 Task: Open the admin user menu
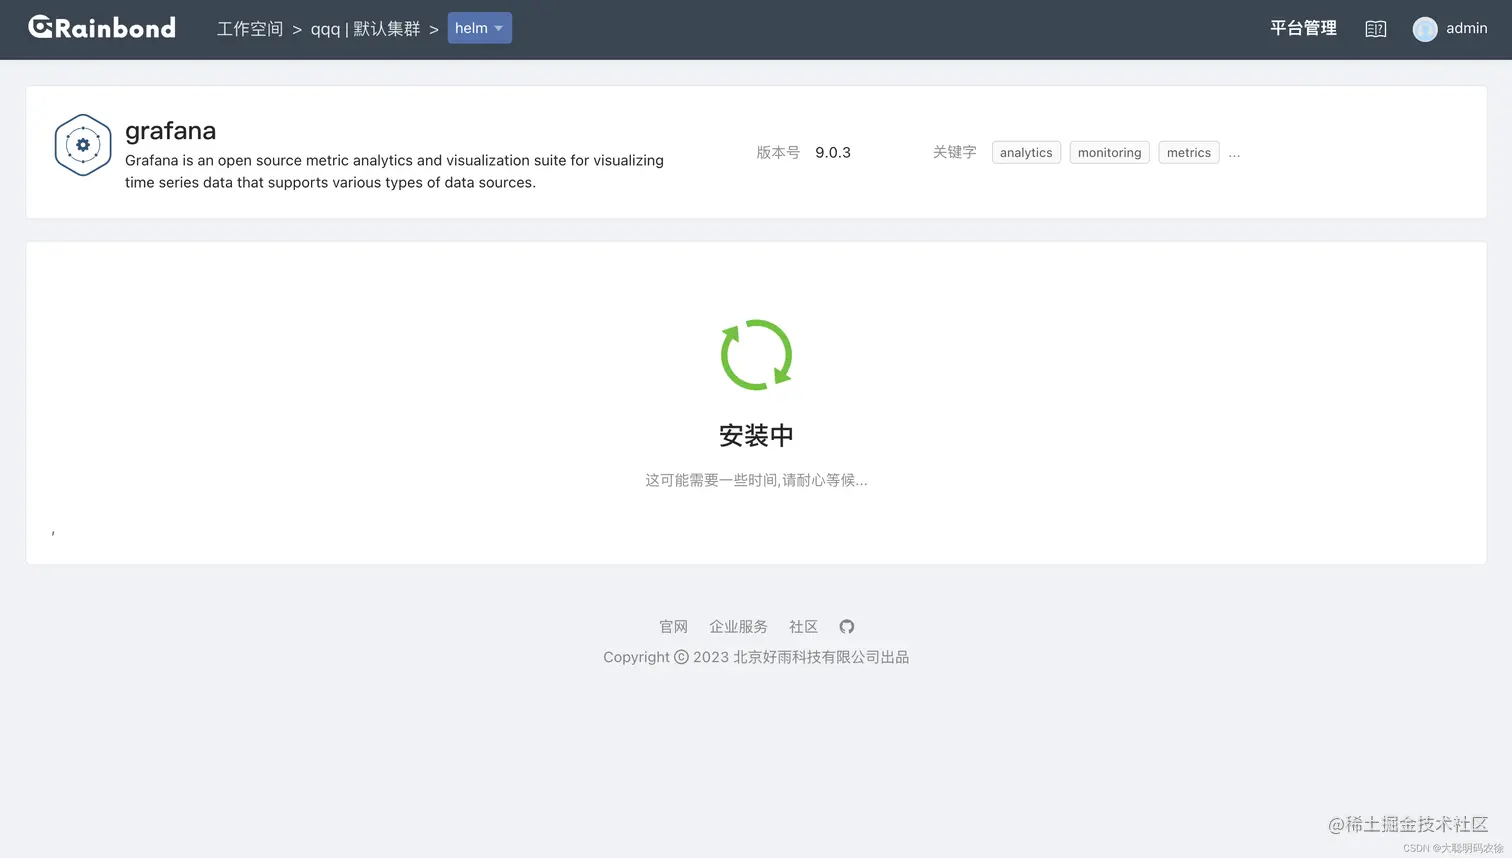[1466, 28]
